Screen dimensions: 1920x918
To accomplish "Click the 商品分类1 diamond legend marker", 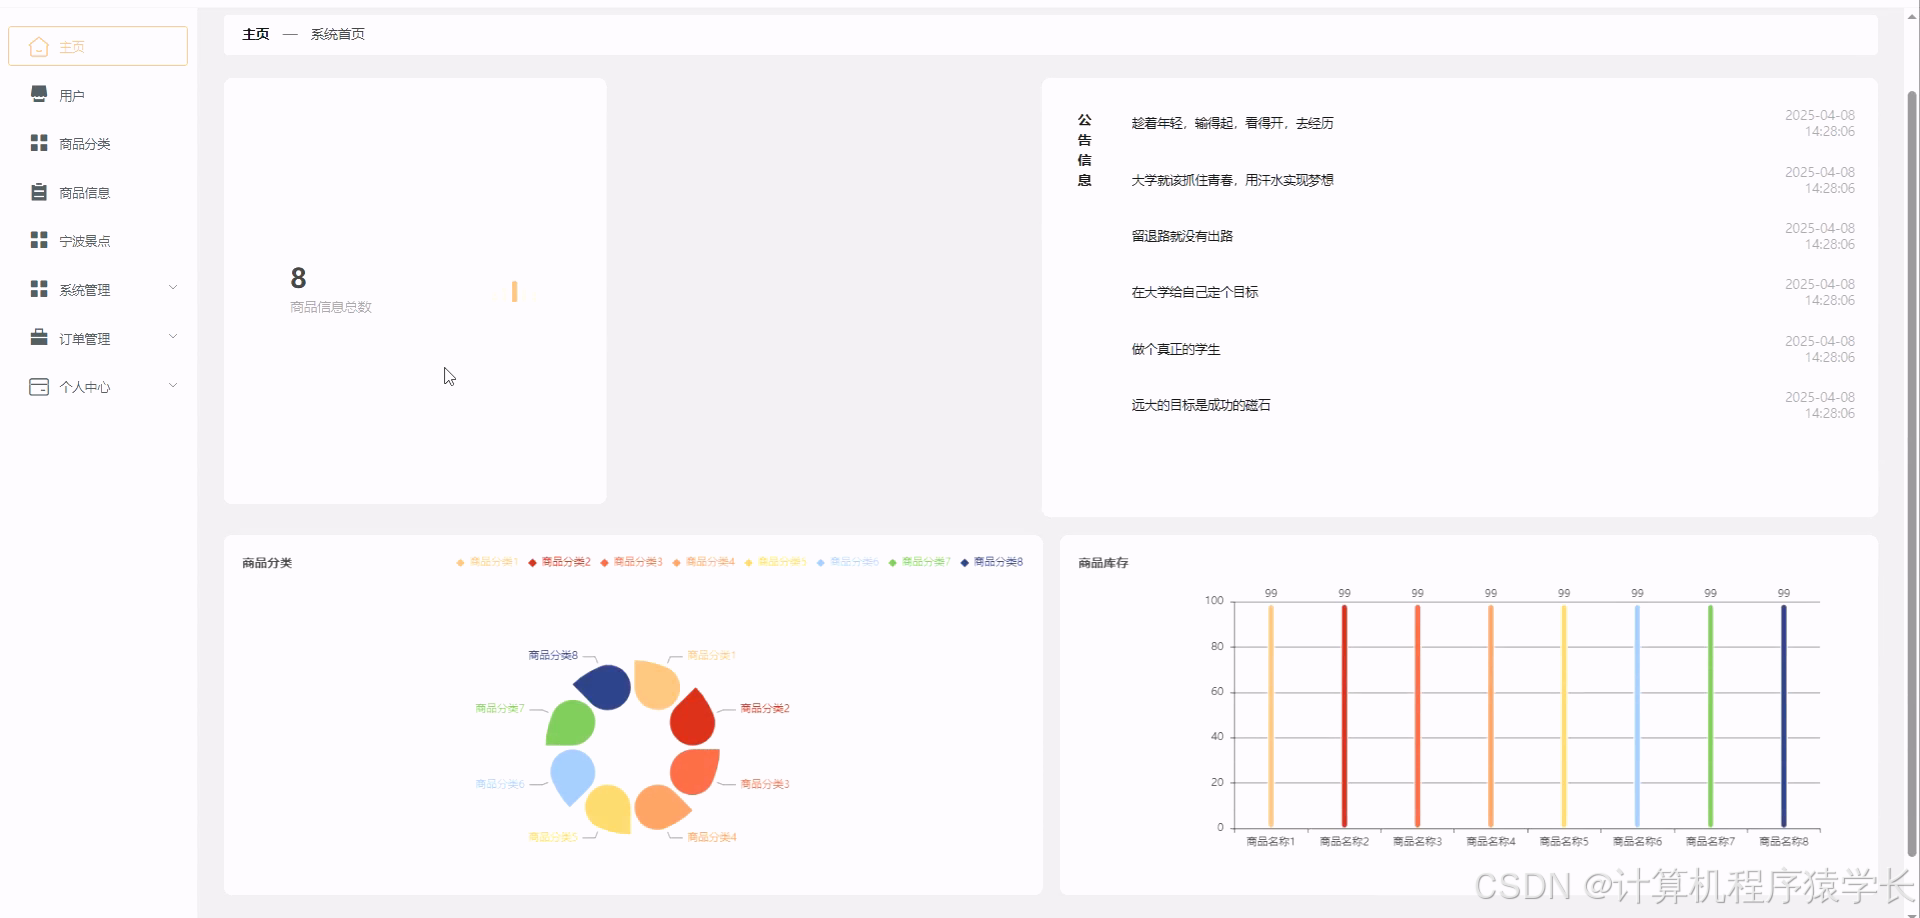I will (x=460, y=562).
